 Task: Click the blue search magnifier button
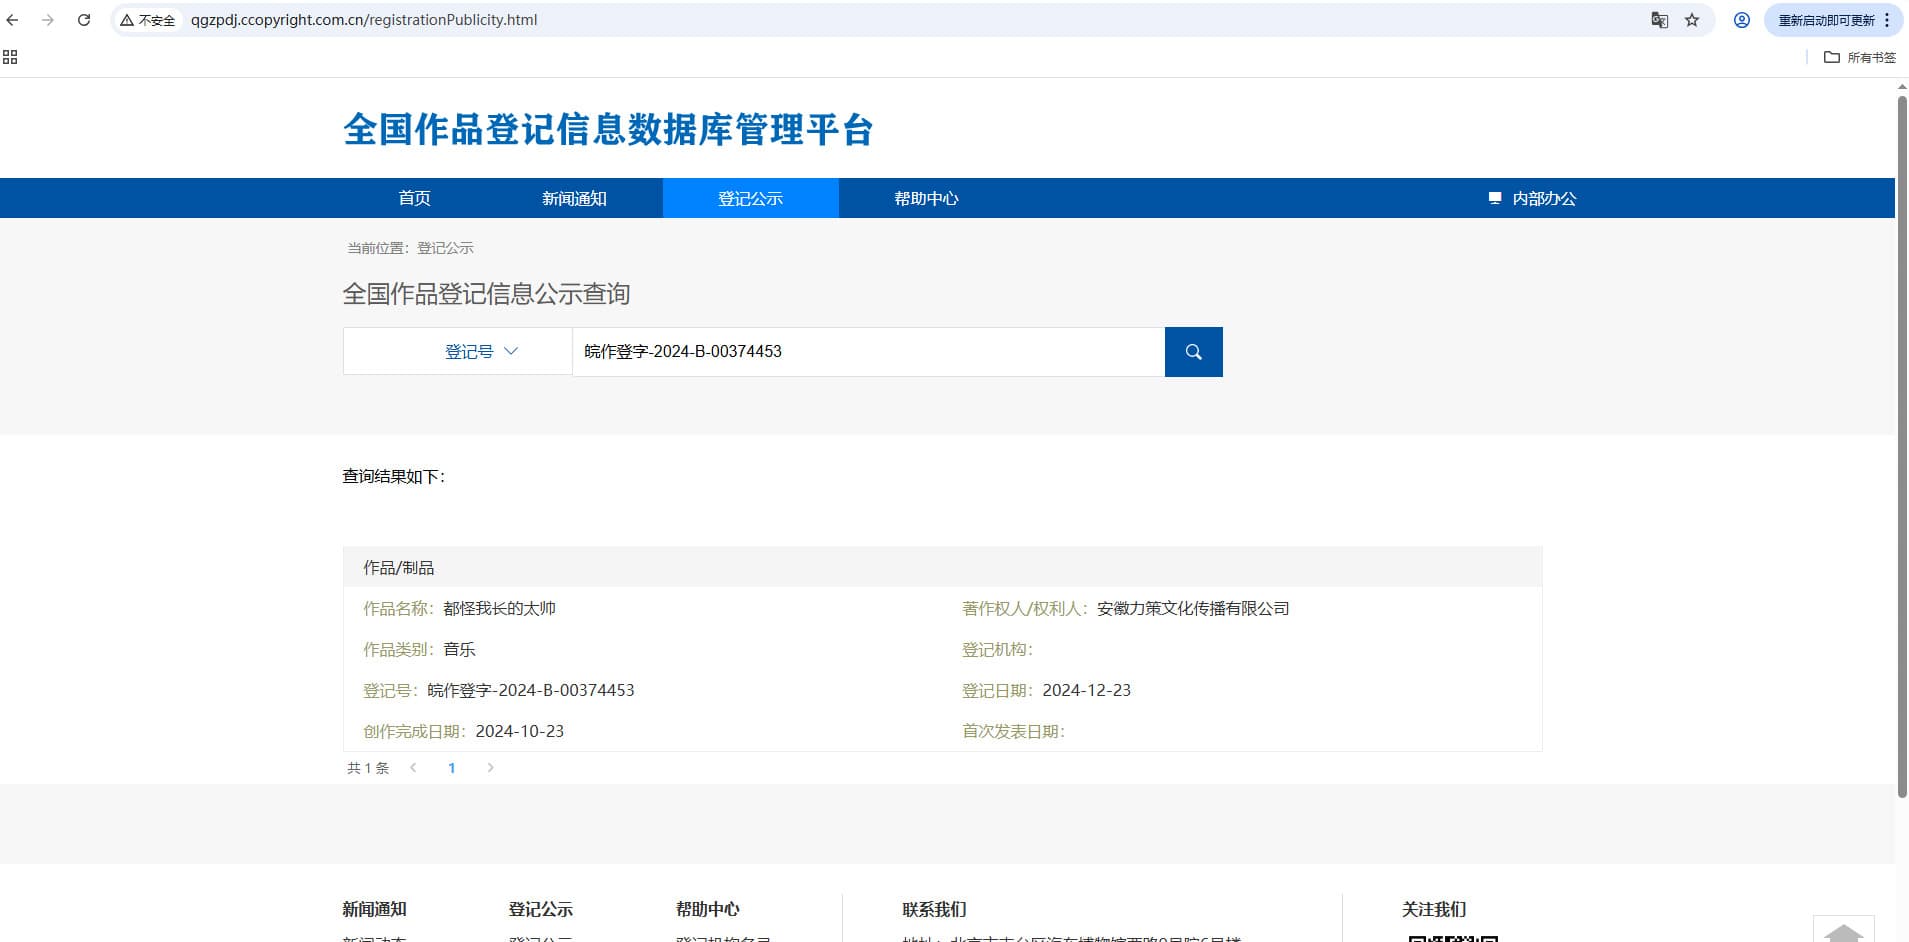click(1193, 352)
